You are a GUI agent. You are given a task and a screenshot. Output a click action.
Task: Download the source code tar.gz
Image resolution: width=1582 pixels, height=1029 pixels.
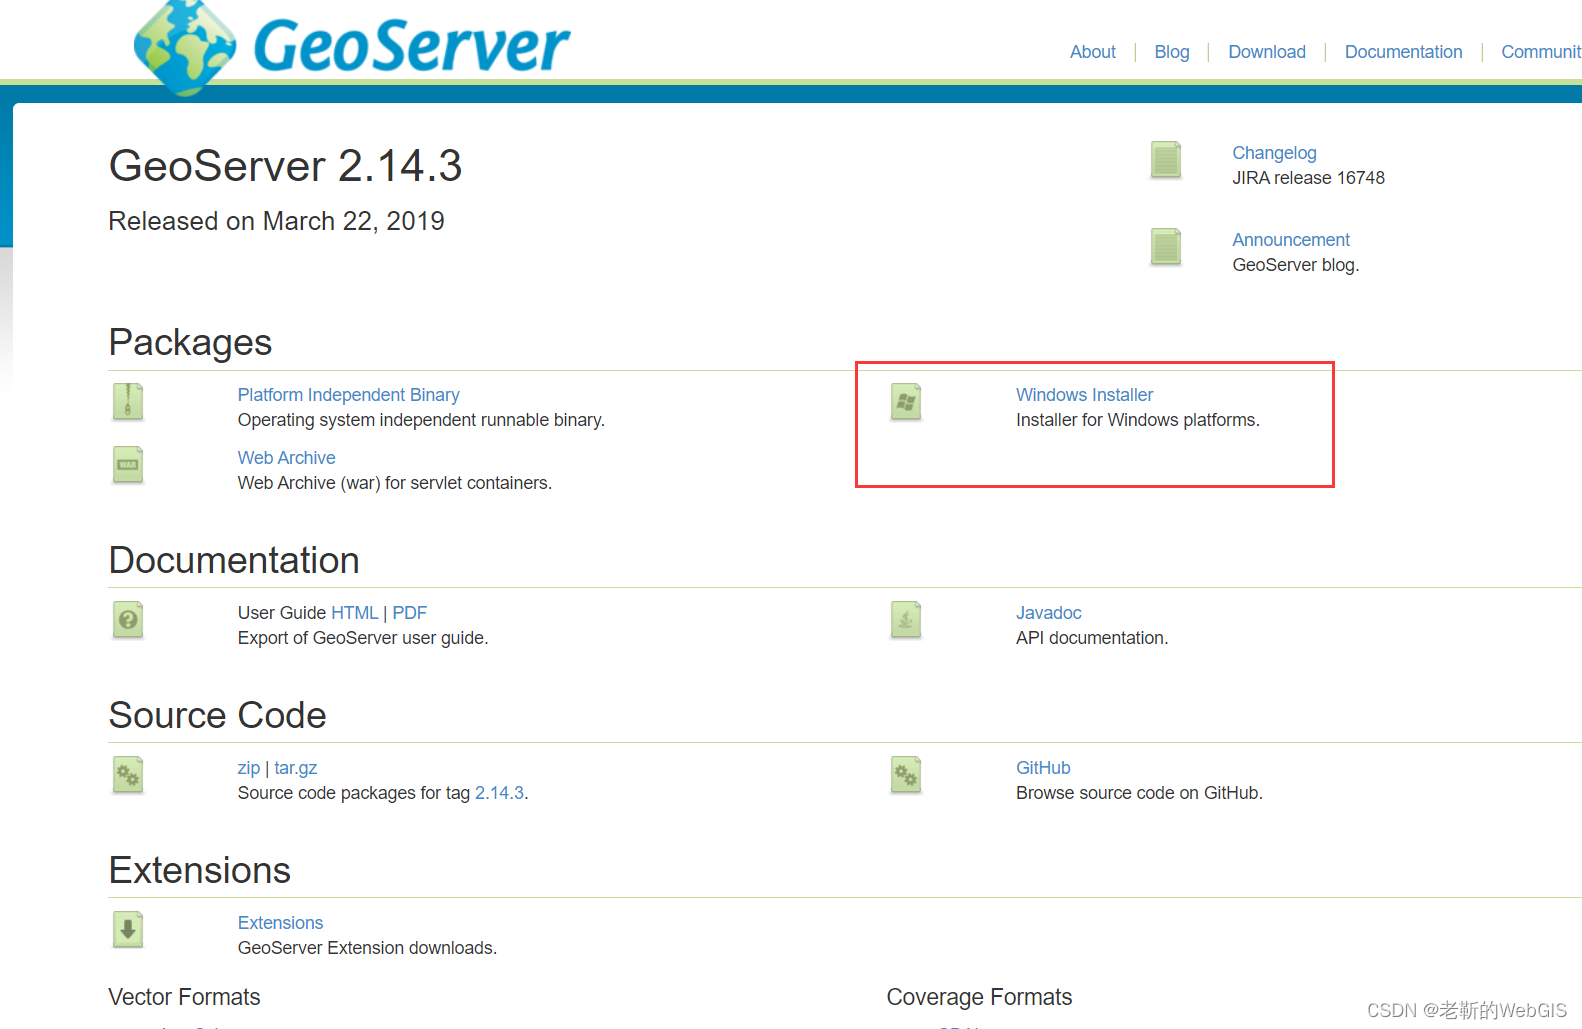click(x=296, y=768)
